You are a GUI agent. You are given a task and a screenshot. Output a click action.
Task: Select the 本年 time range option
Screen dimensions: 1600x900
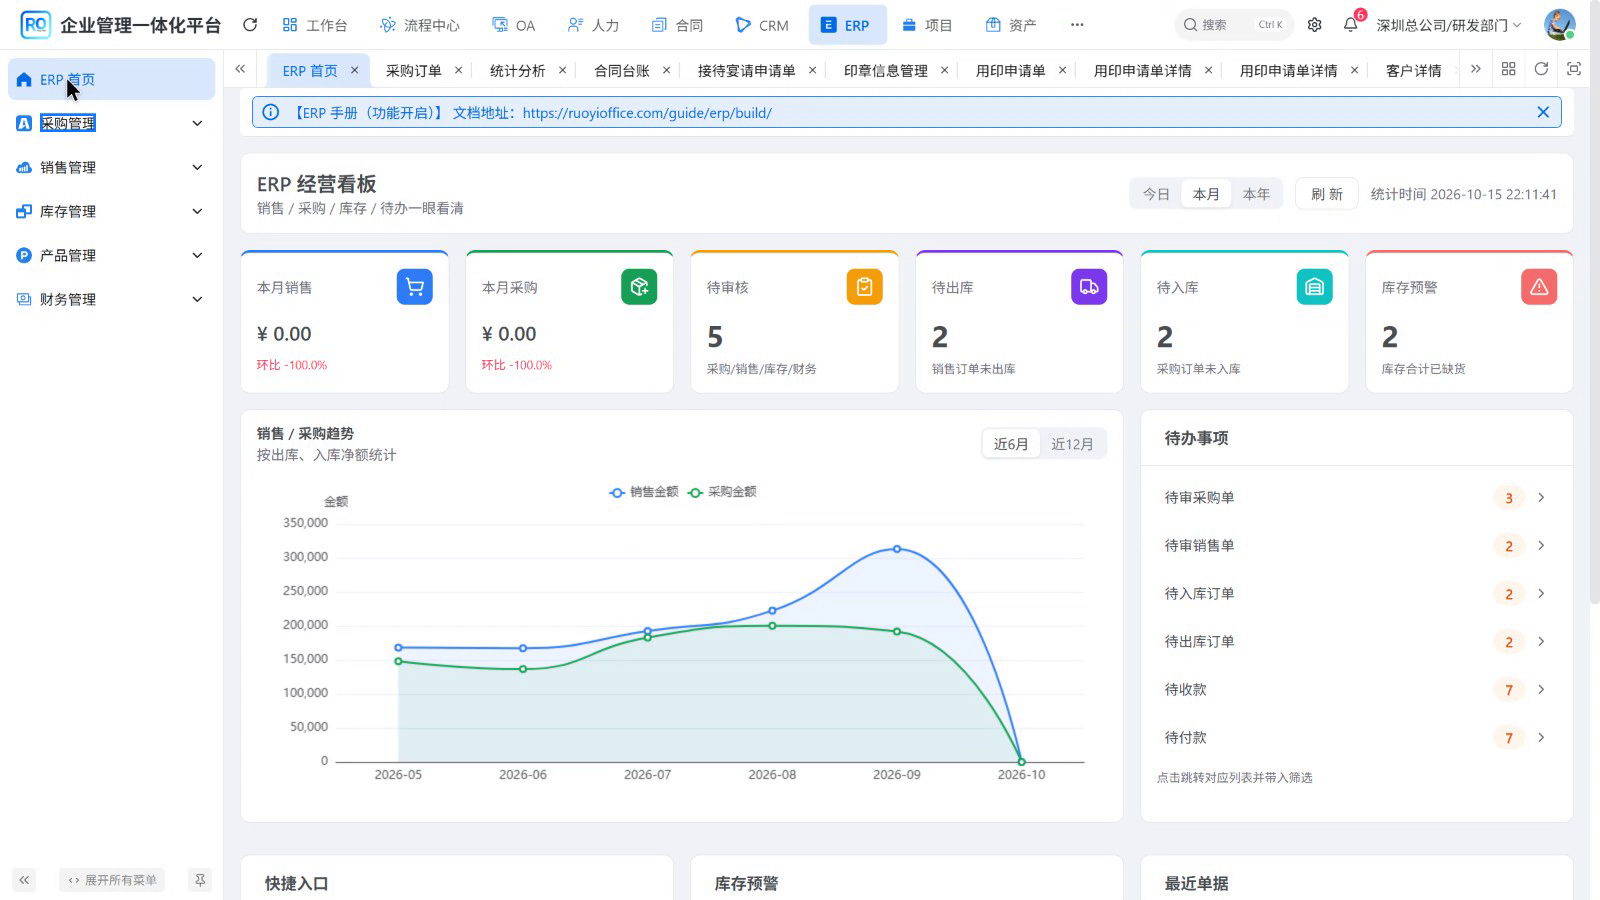pyautogui.click(x=1256, y=194)
